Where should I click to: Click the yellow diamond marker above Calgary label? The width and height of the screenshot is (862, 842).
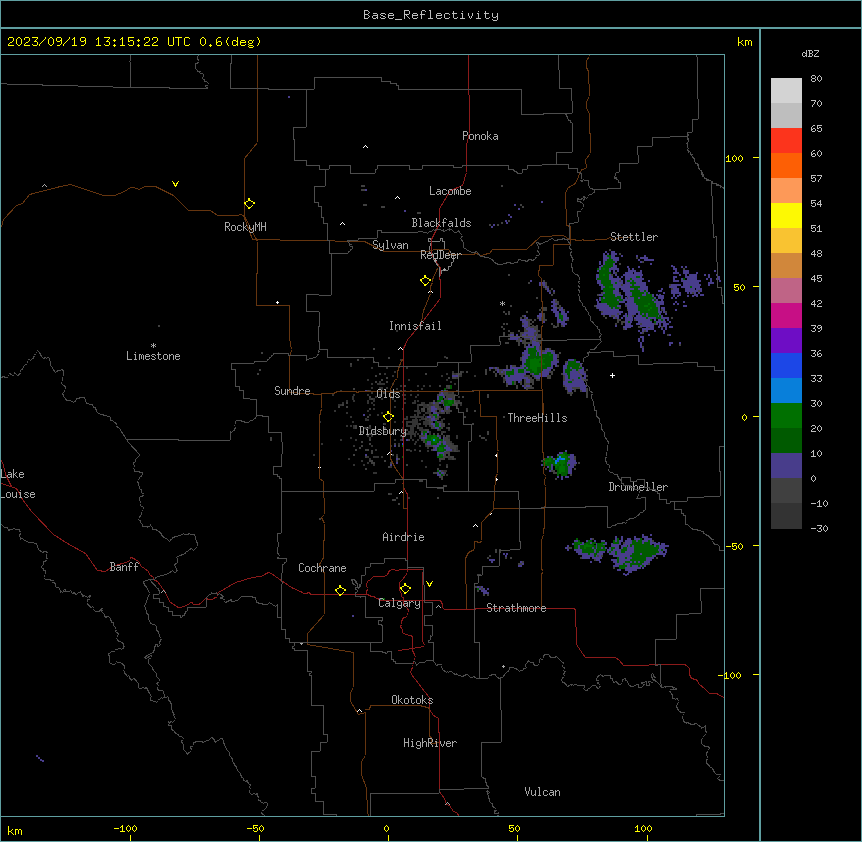pyautogui.click(x=405, y=589)
